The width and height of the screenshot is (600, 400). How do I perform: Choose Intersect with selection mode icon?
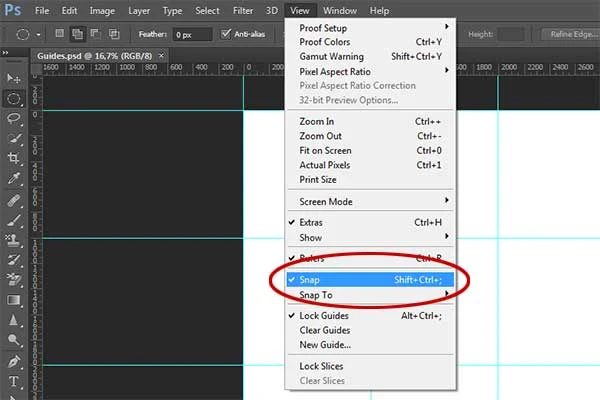[x=114, y=34]
